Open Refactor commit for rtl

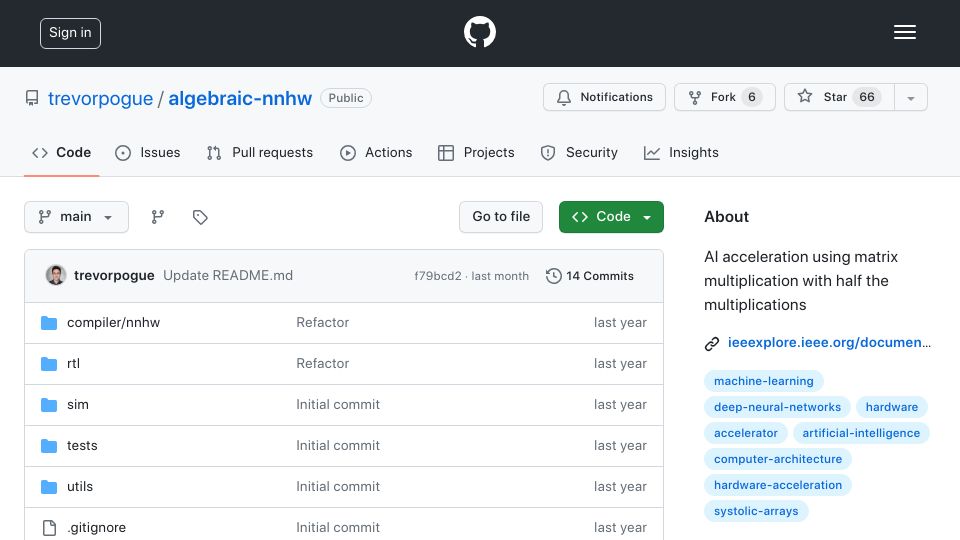tap(323, 364)
